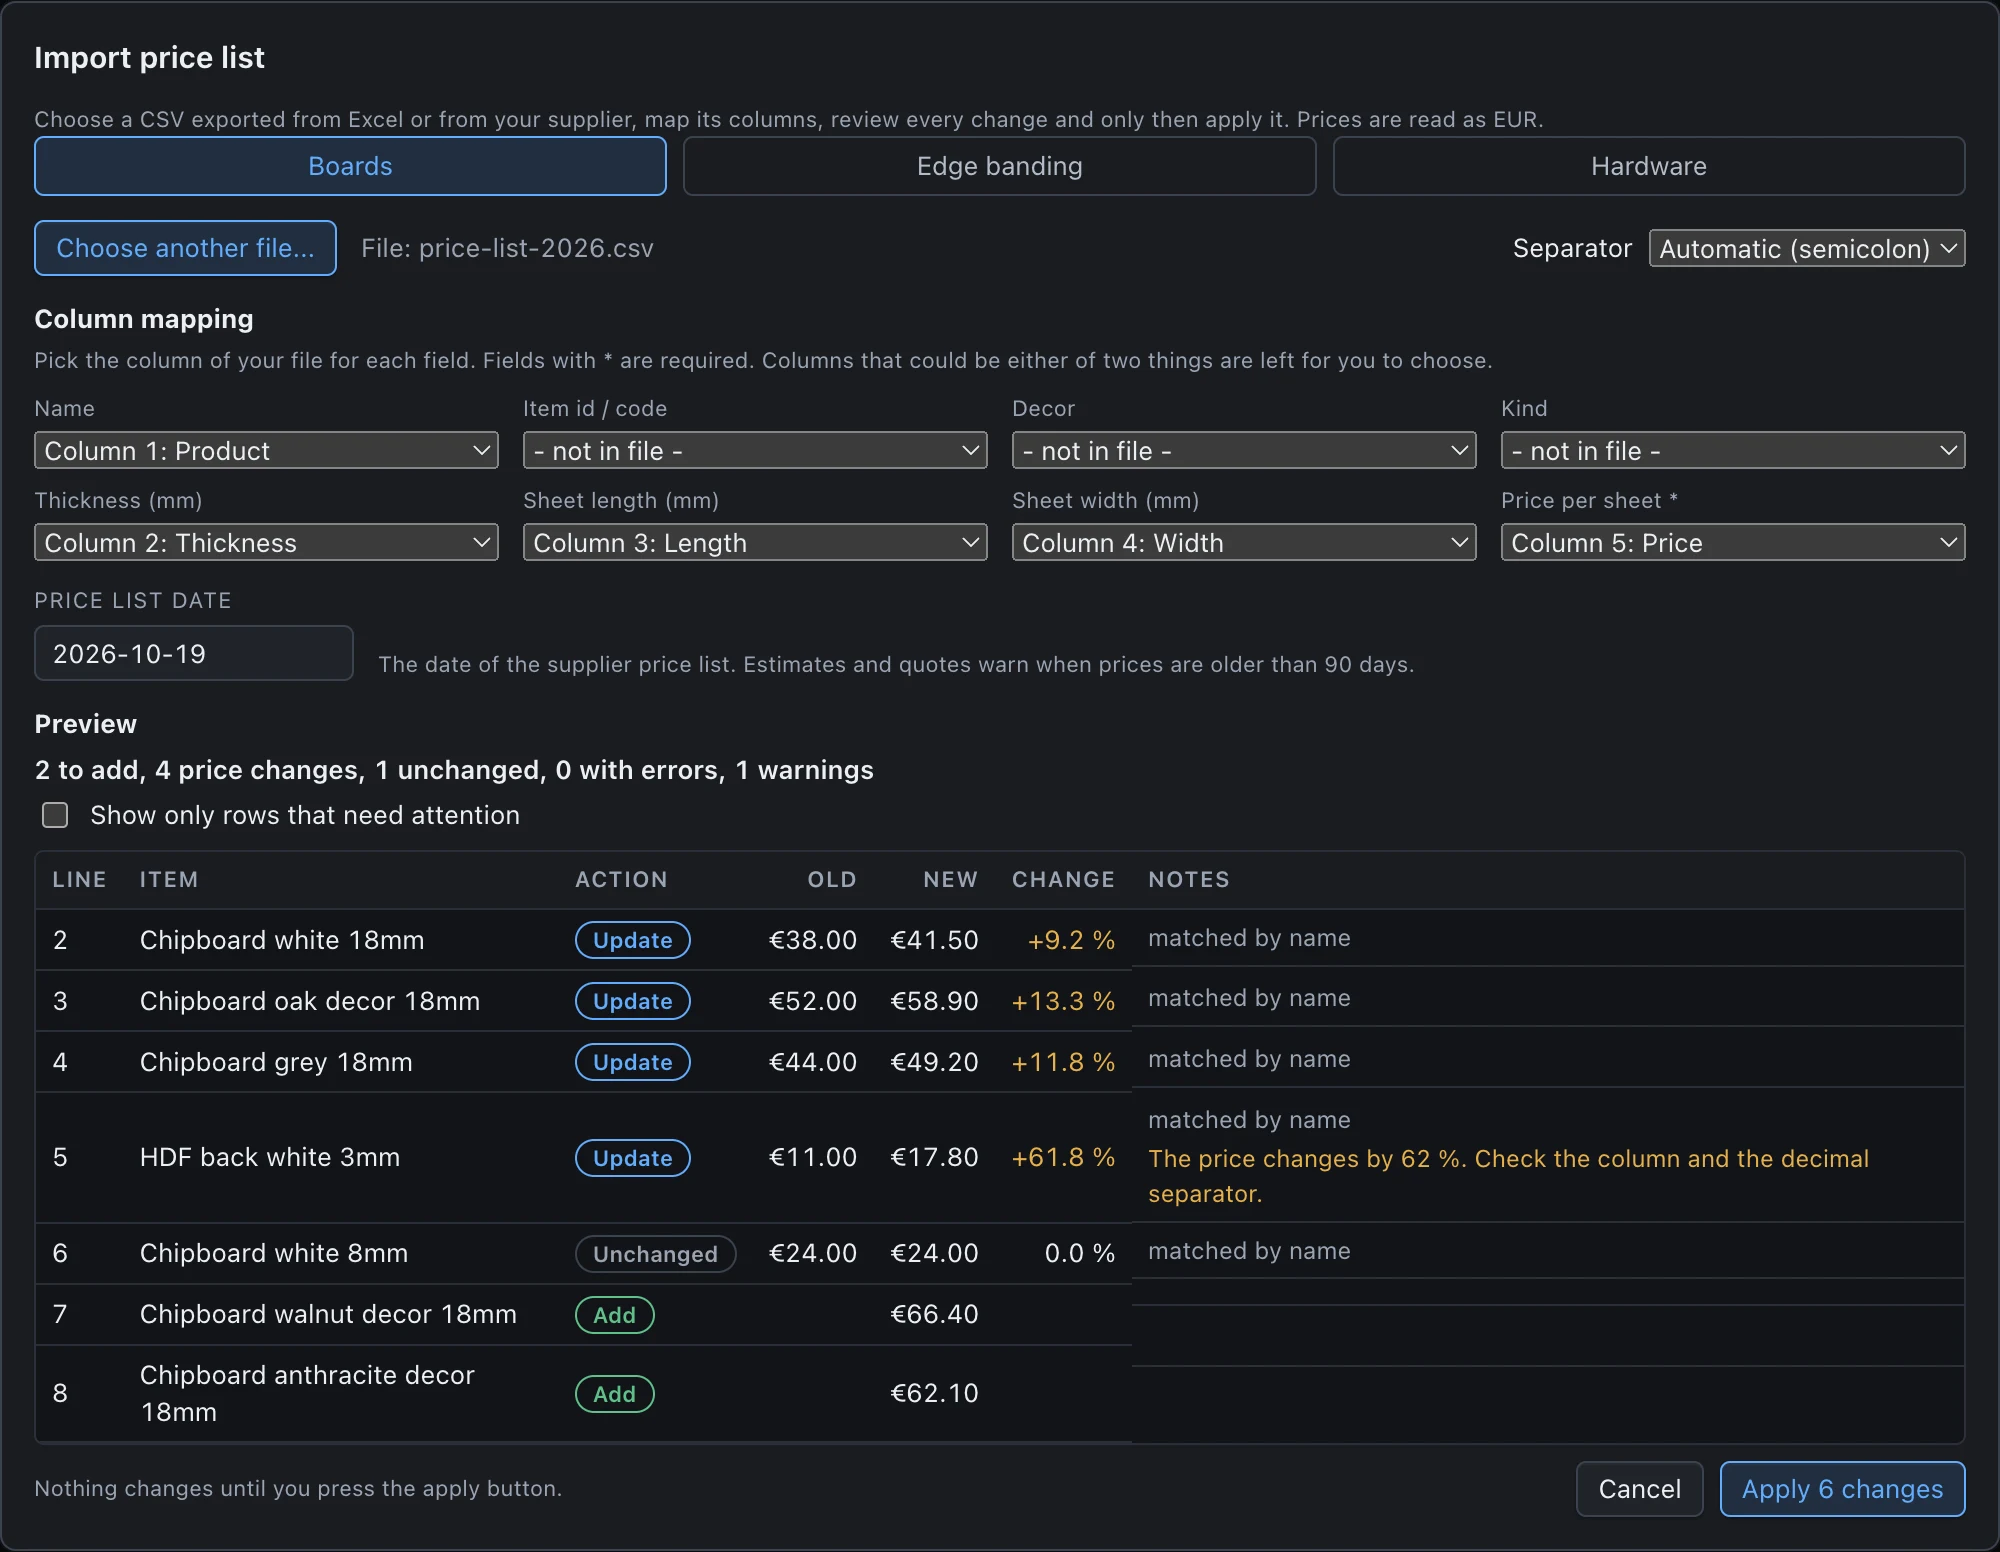This screenshot has width=2000, height=1552.
Task: Cancel the price list import
Action: (x=1640, y=1489)
